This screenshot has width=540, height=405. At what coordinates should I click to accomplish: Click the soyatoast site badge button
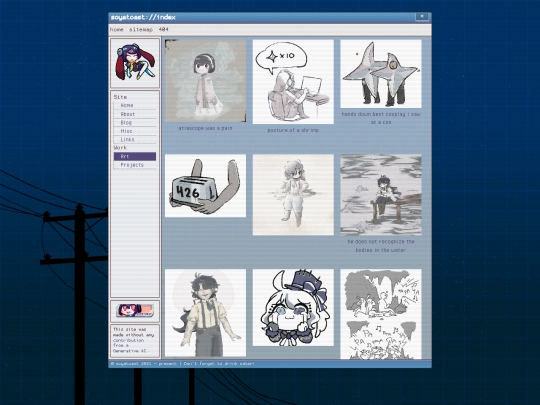click(x=135, y=310)
